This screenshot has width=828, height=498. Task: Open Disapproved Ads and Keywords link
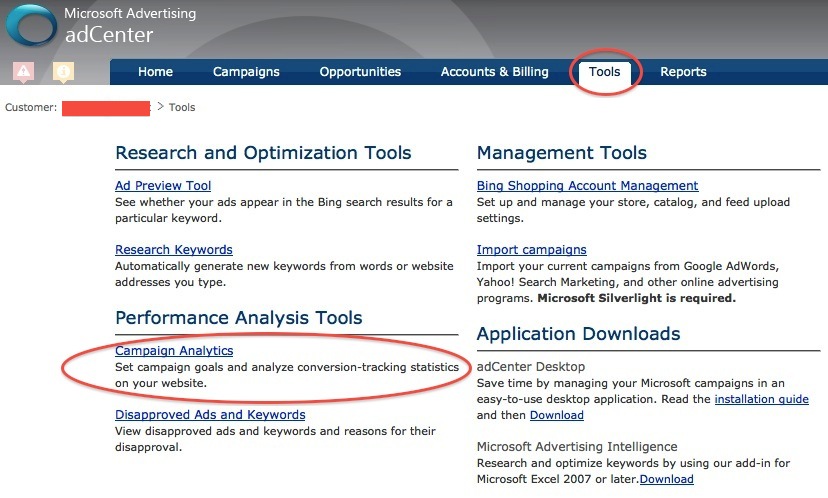click(x=210, y=415)
